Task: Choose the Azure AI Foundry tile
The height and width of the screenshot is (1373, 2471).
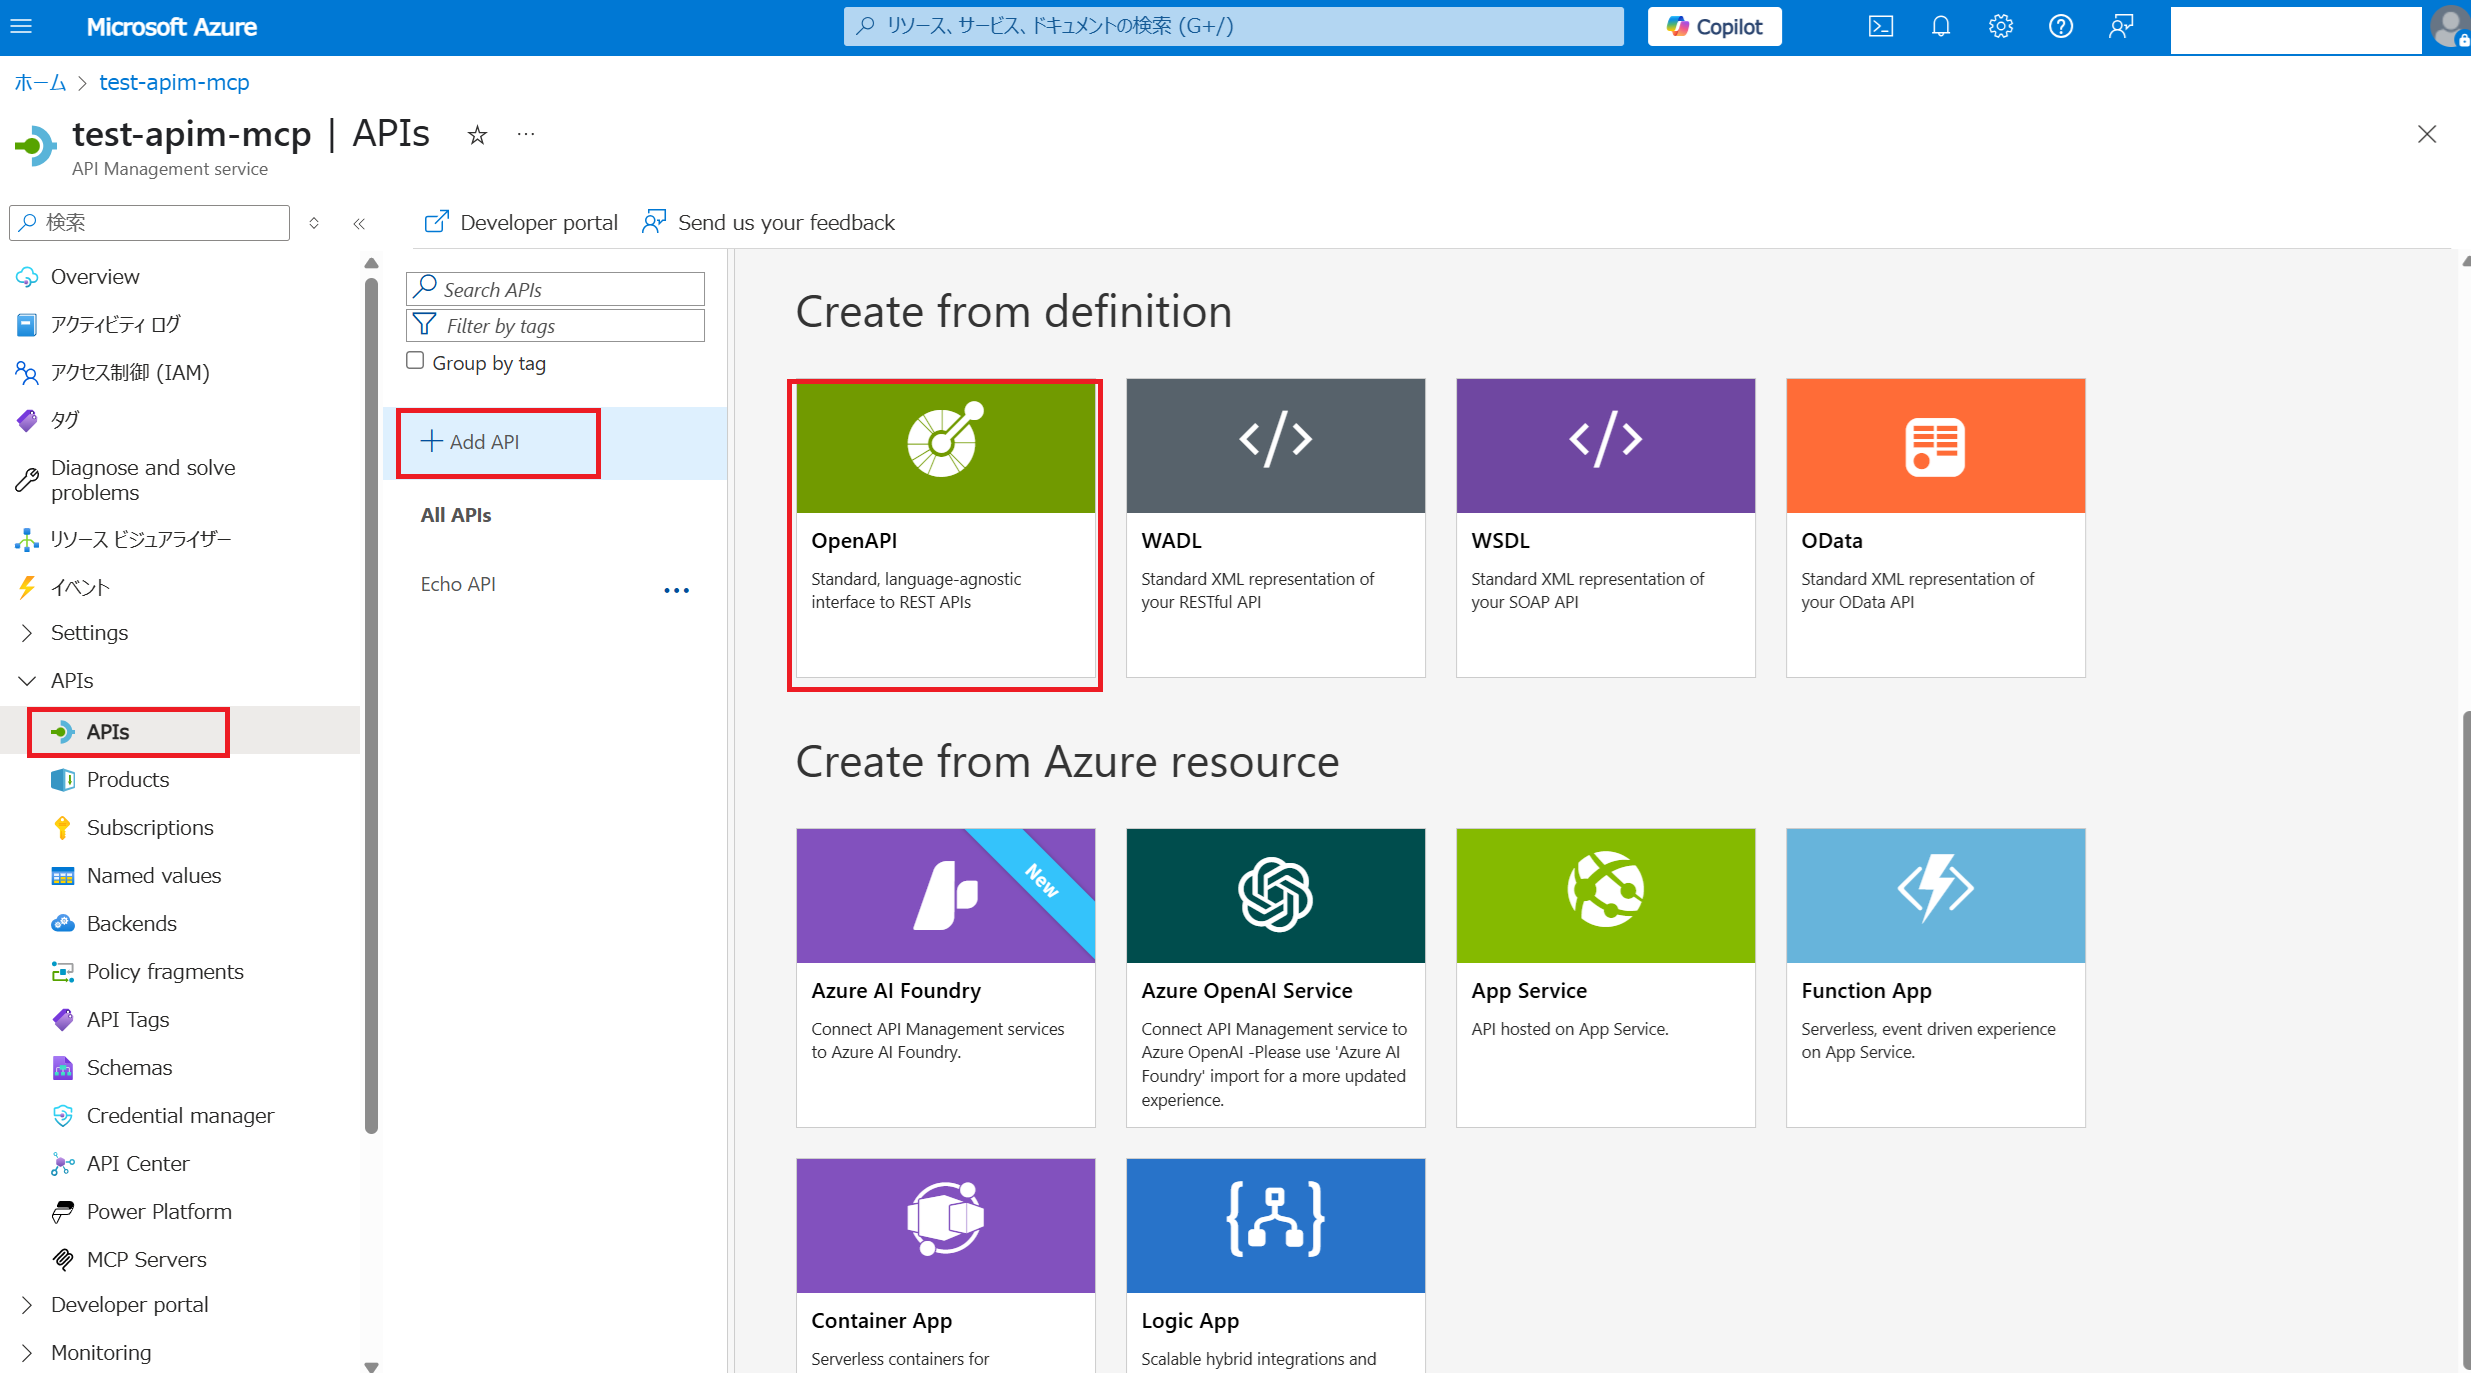Action: (945, 978)
